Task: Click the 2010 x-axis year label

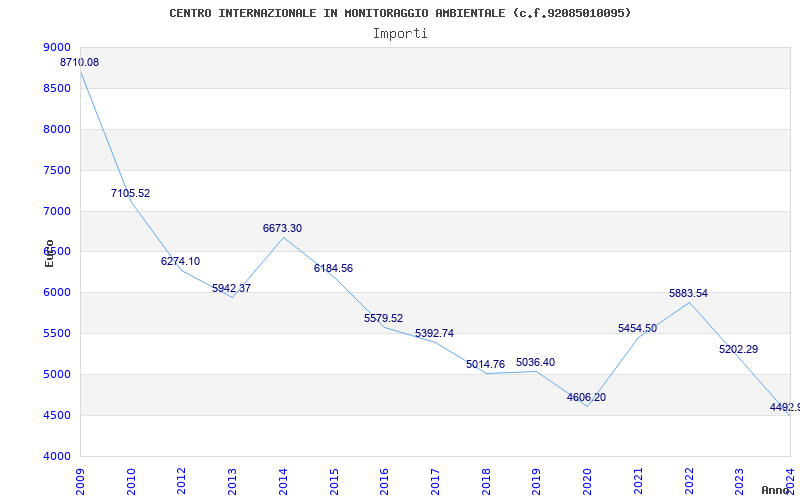Action: pyautogui.click(x=131, y=482)
